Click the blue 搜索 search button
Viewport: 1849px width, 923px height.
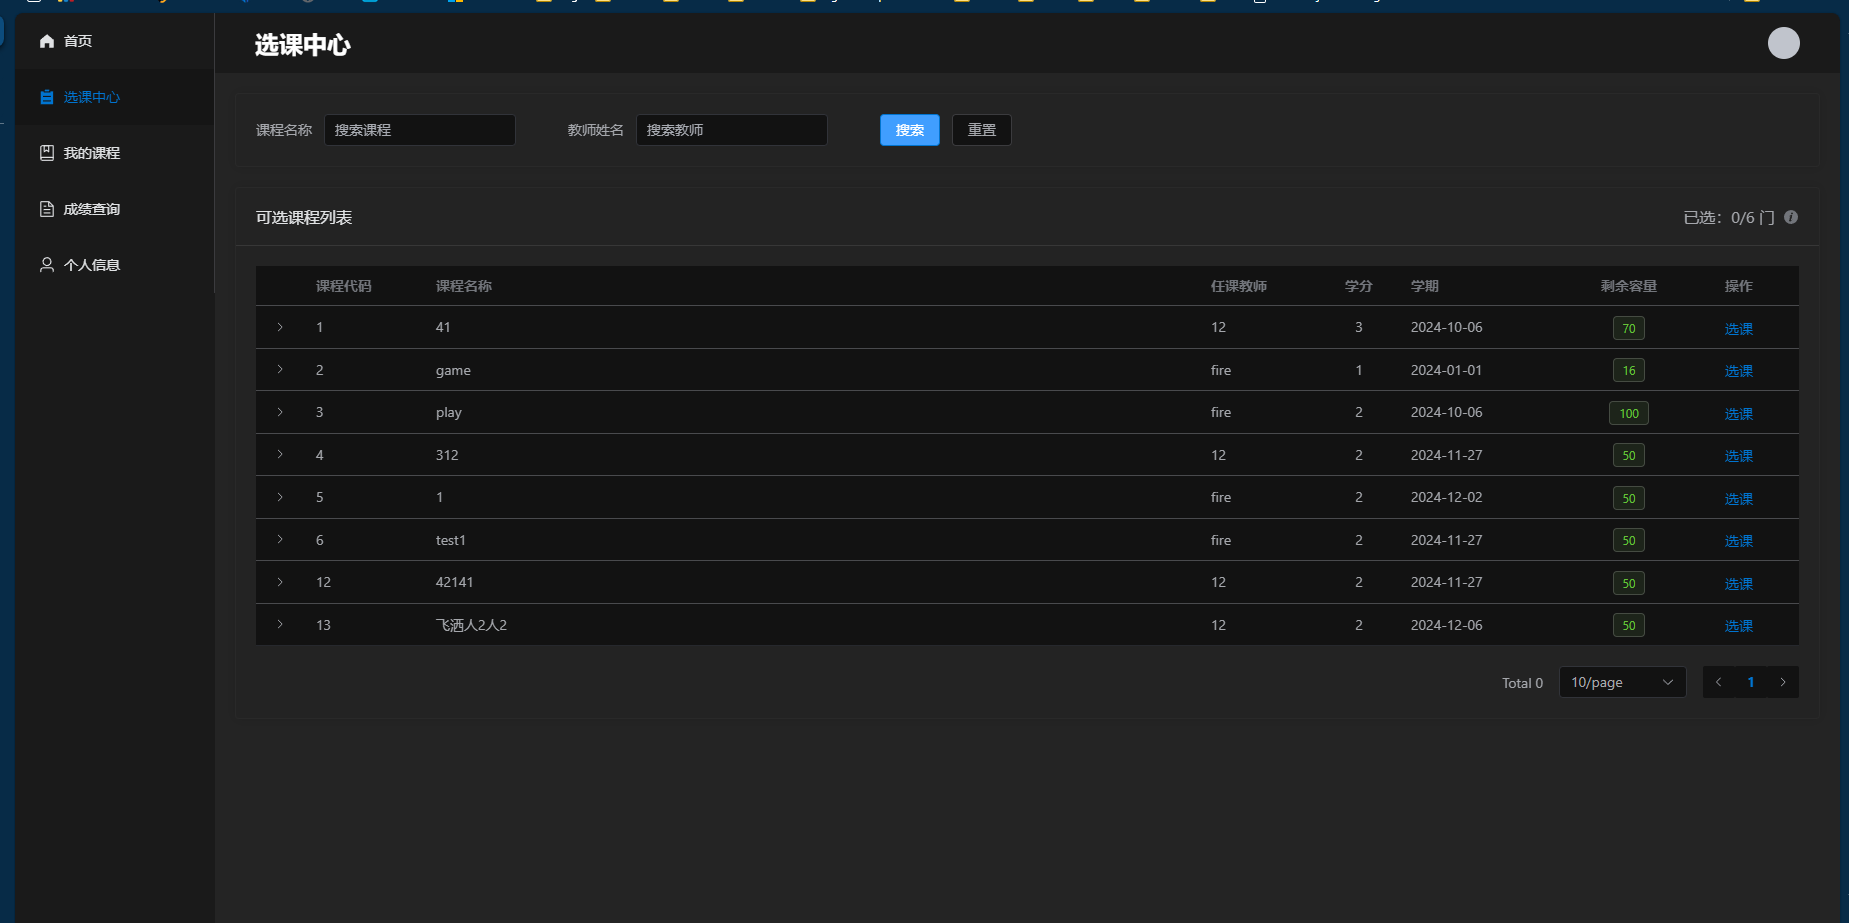click(909, 130)
